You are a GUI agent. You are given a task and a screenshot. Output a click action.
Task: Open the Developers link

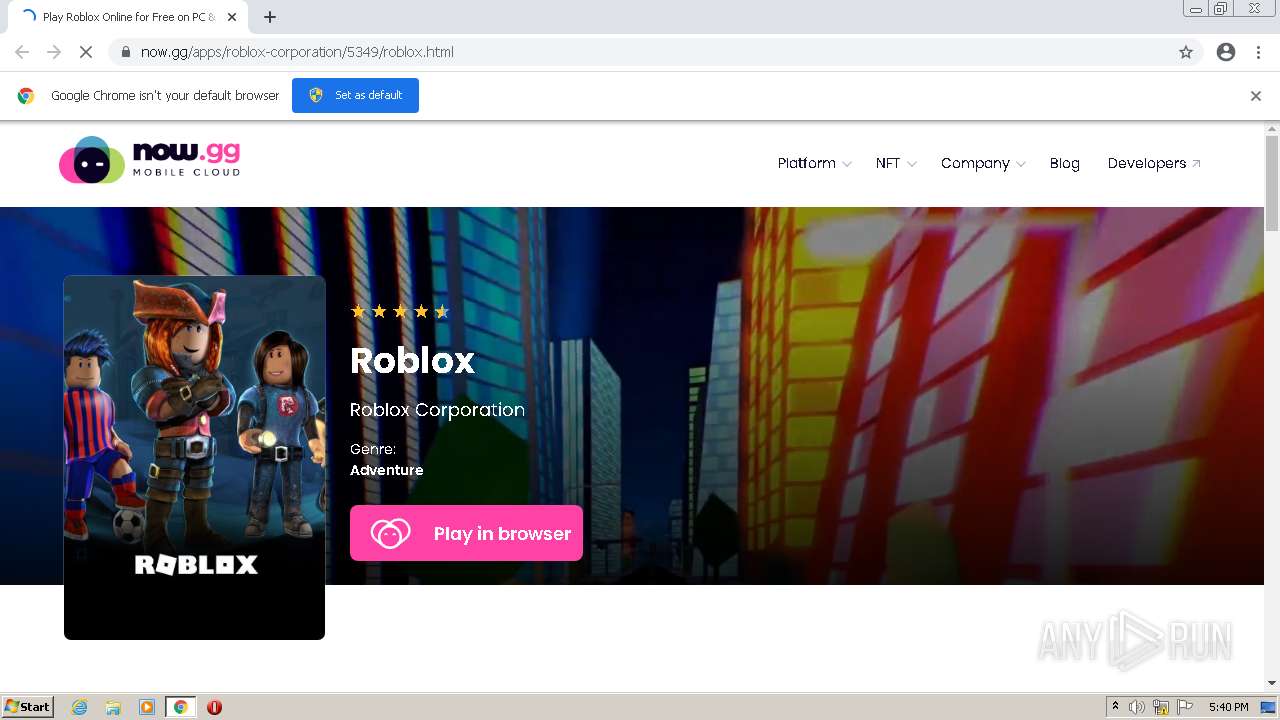1154,163
